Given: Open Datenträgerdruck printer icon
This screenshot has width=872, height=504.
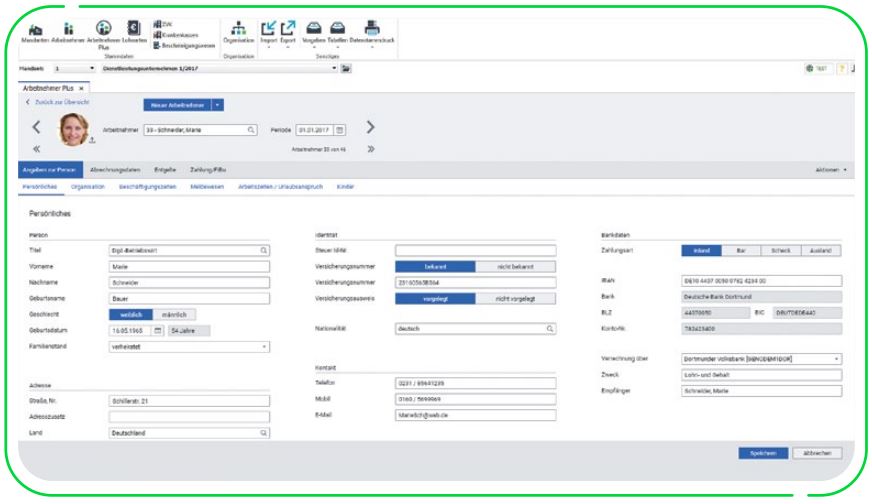Looking at the screenshot, I should (371, 29).
